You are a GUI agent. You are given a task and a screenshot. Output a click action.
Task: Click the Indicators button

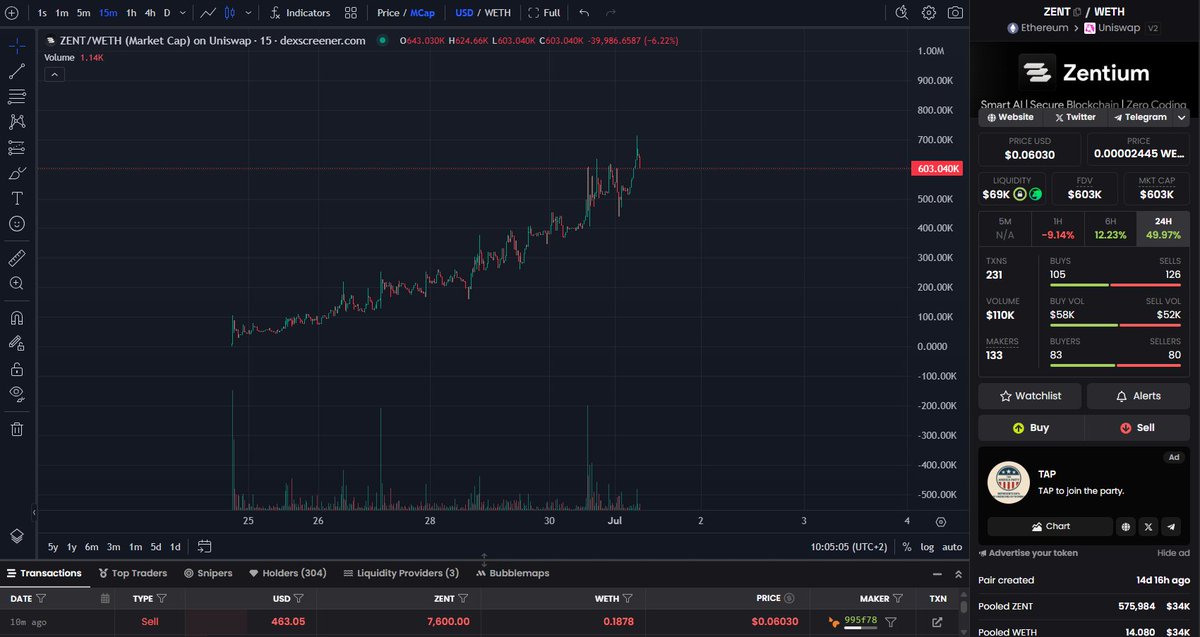pos(300,13)
